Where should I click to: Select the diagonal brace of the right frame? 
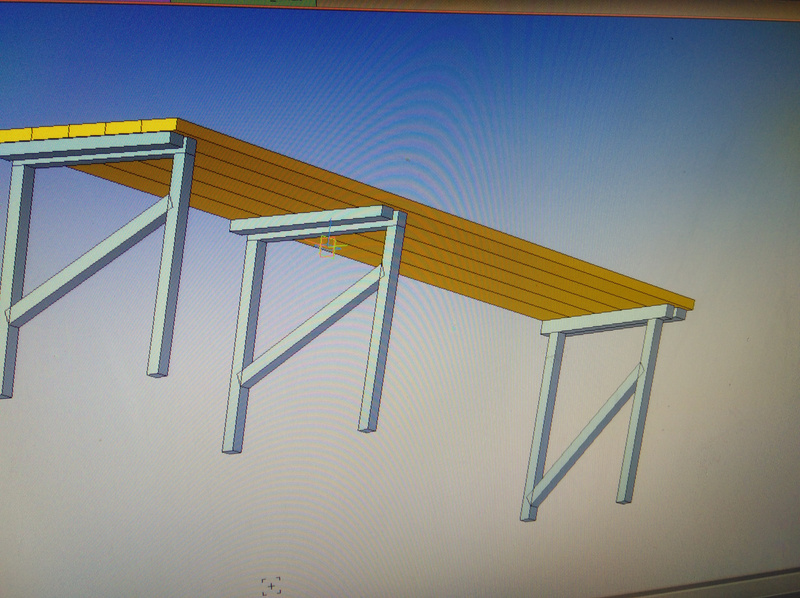586,434
